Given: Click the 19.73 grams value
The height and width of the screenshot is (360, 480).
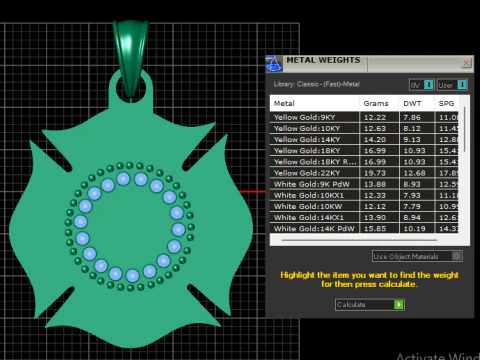Looking at the screenshot, I should pos(375,173).
